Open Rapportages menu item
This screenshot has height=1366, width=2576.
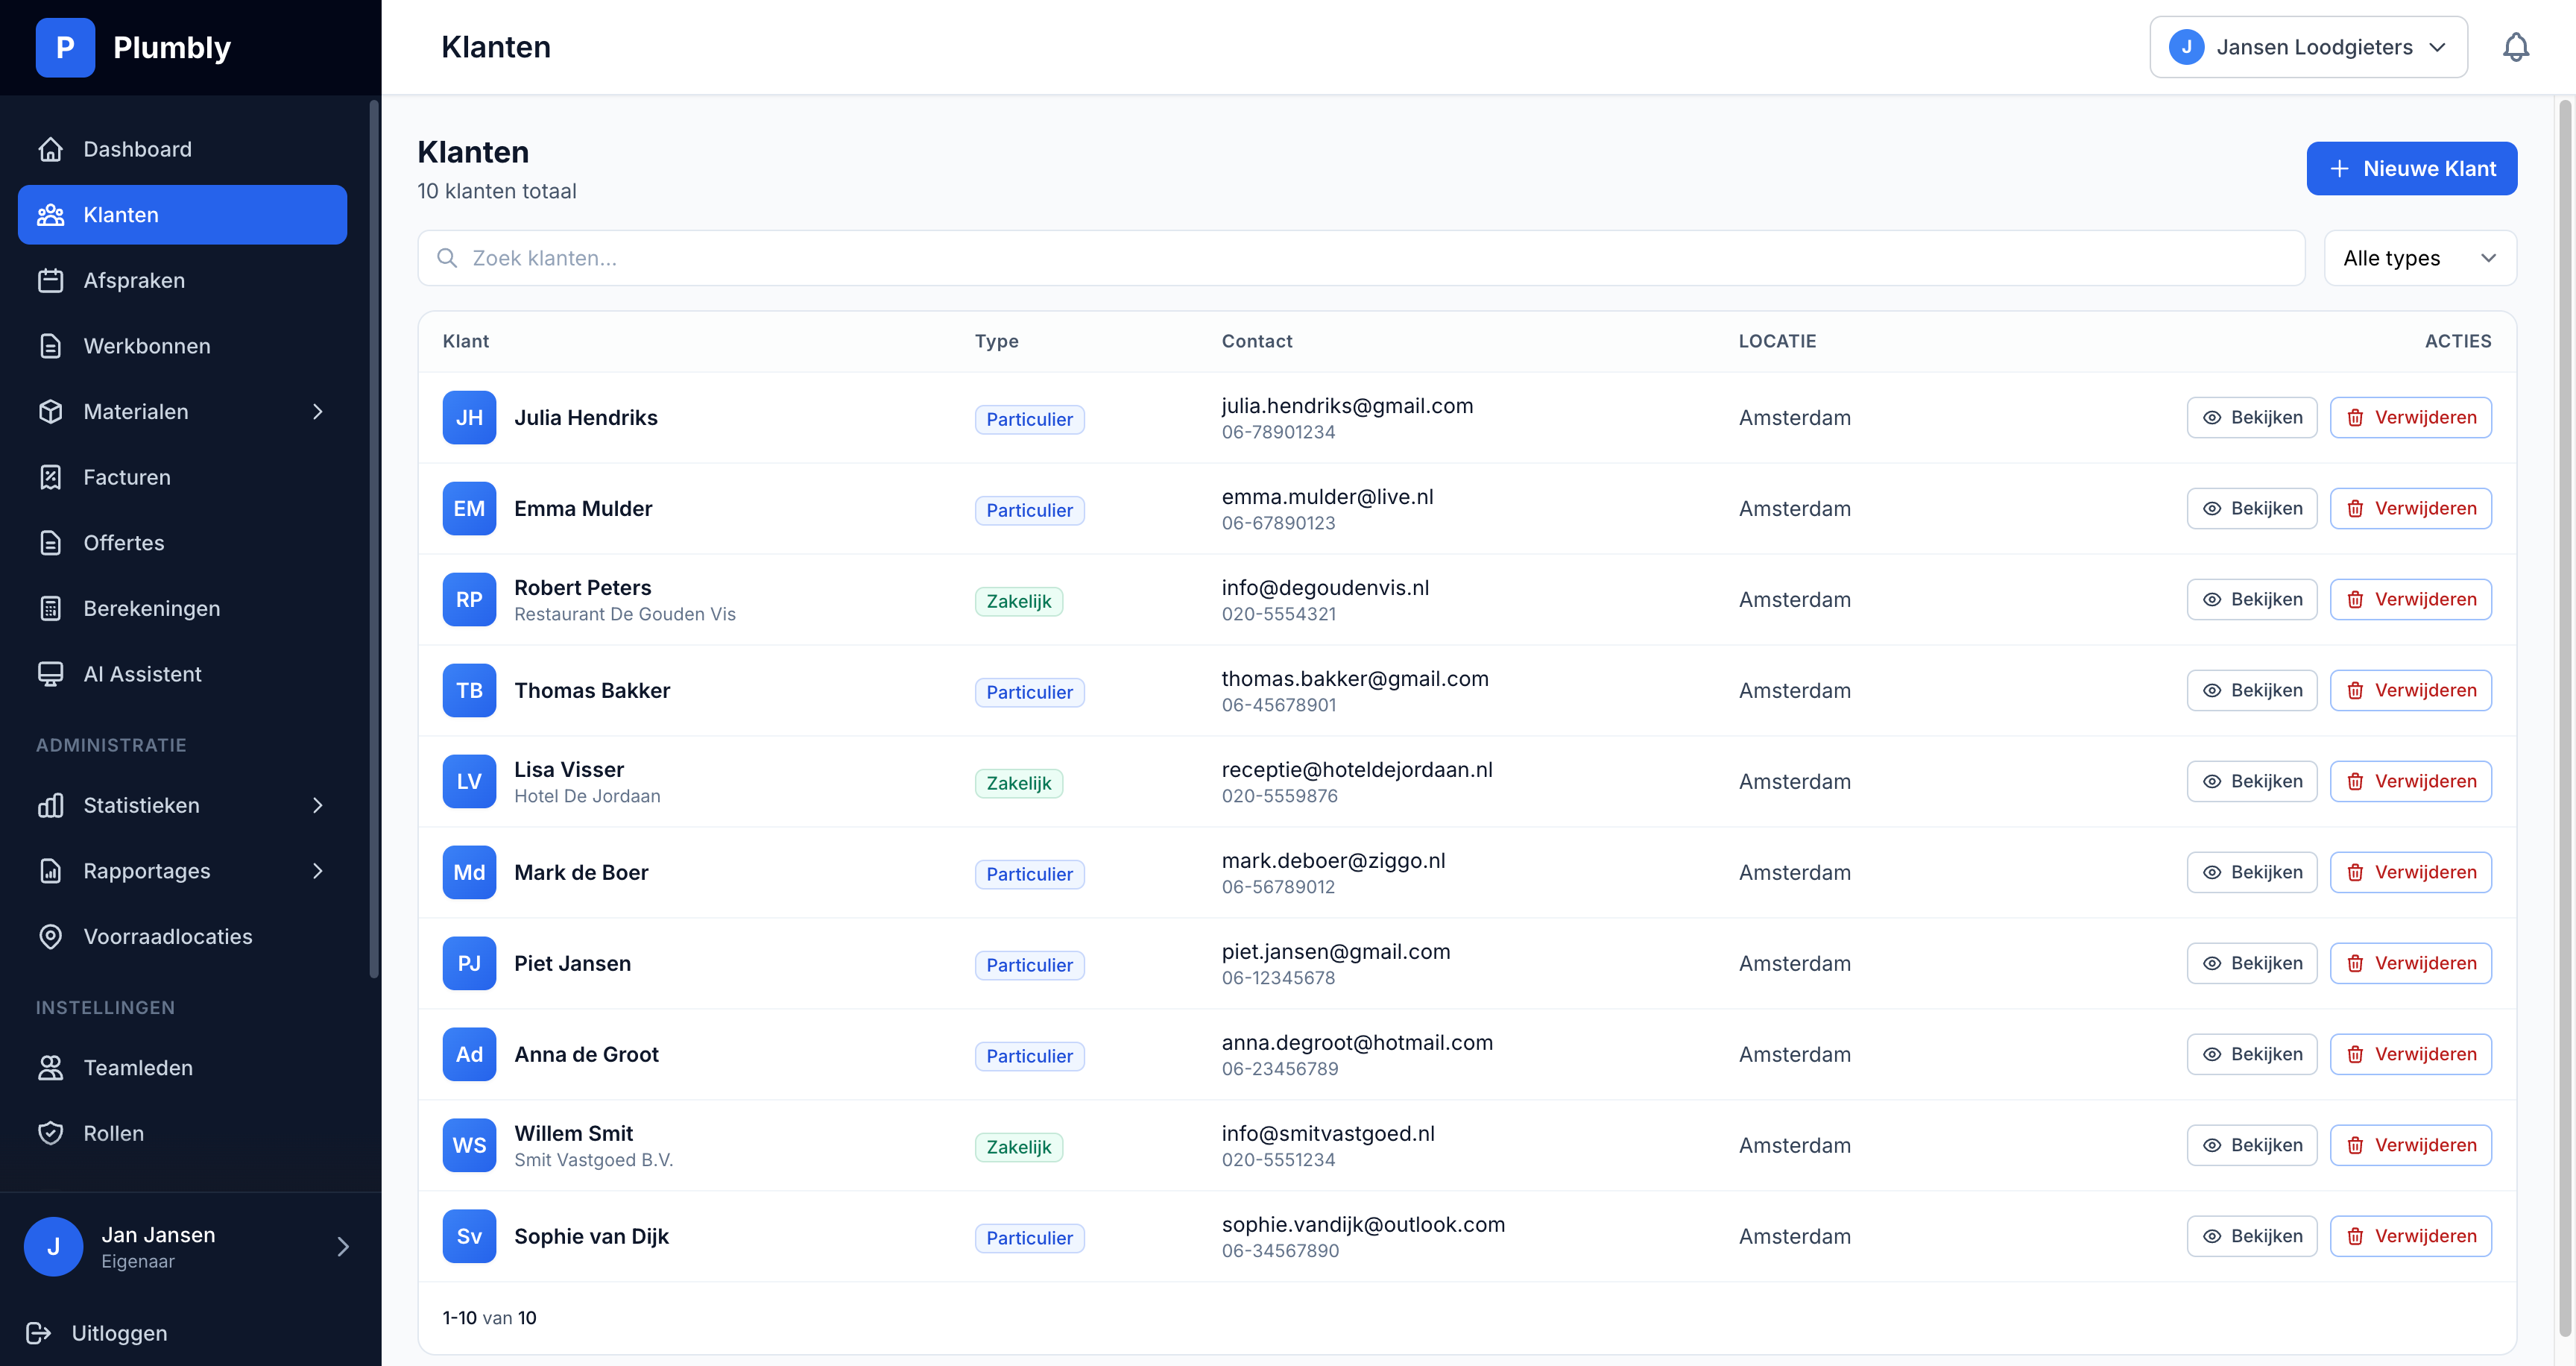tap(182, 871)
